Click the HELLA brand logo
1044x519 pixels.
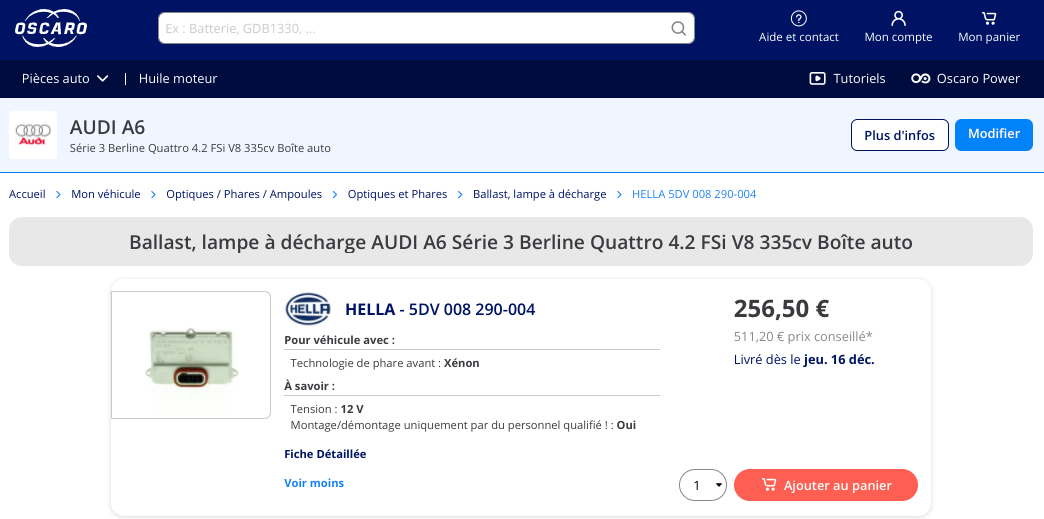tap(307, 309)
